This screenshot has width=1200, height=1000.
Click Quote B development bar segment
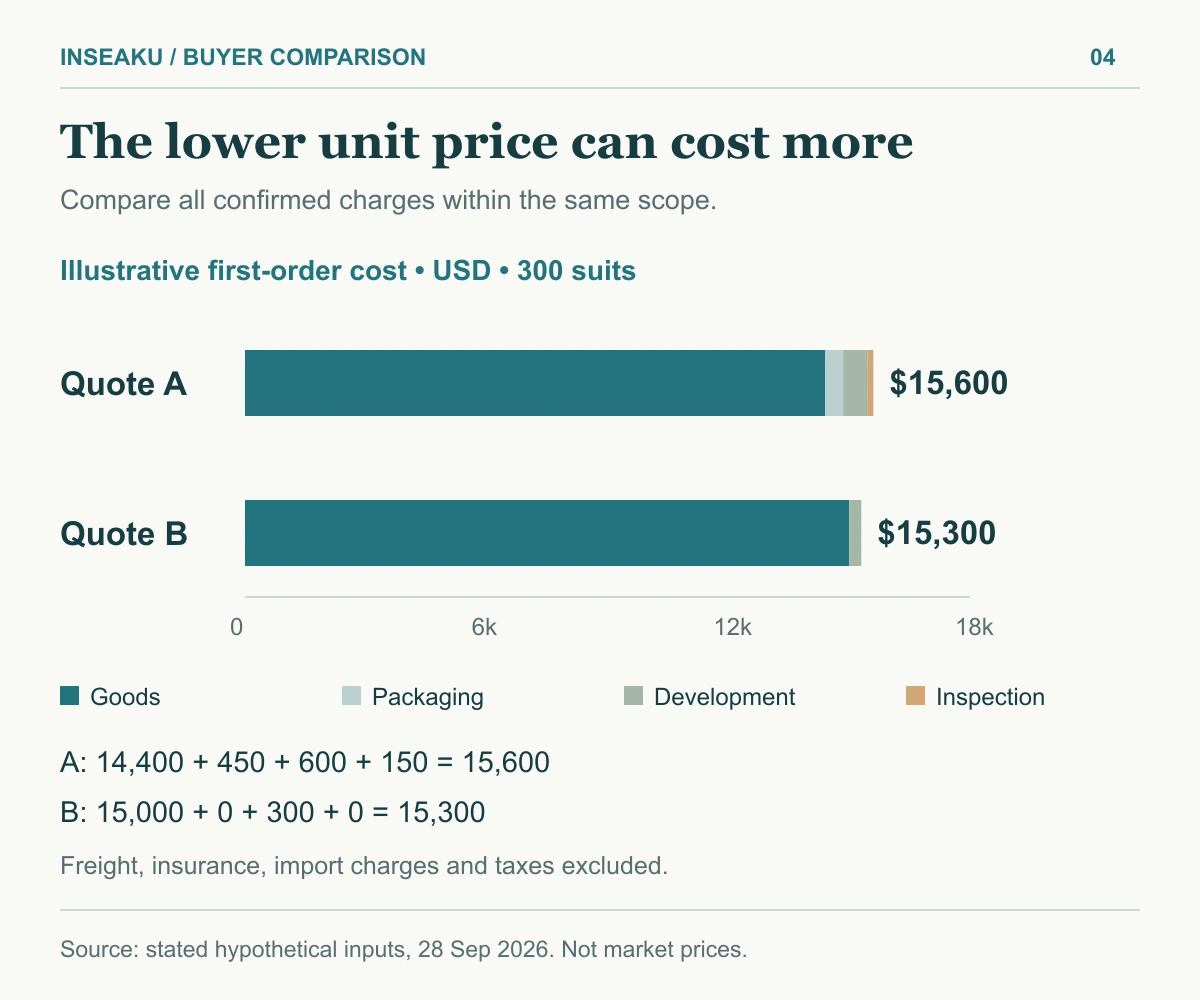click(855, 533)
